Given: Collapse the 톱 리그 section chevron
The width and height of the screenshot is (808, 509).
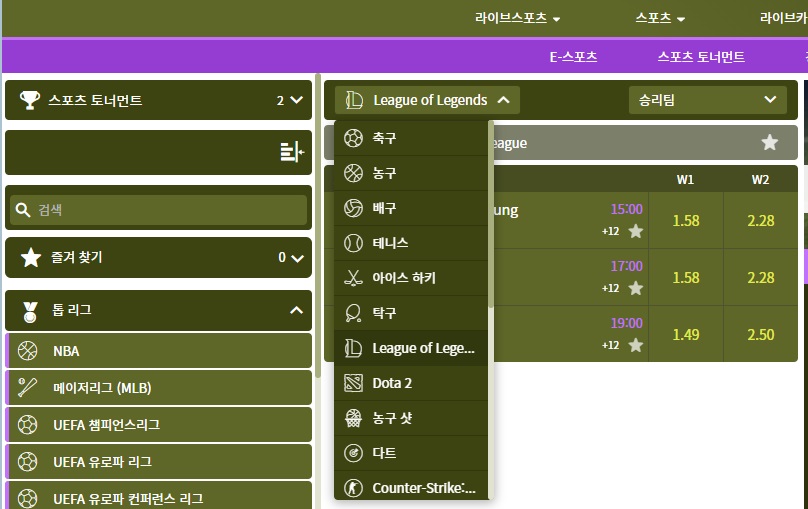Looking at the screenshot, I should 296,310.
